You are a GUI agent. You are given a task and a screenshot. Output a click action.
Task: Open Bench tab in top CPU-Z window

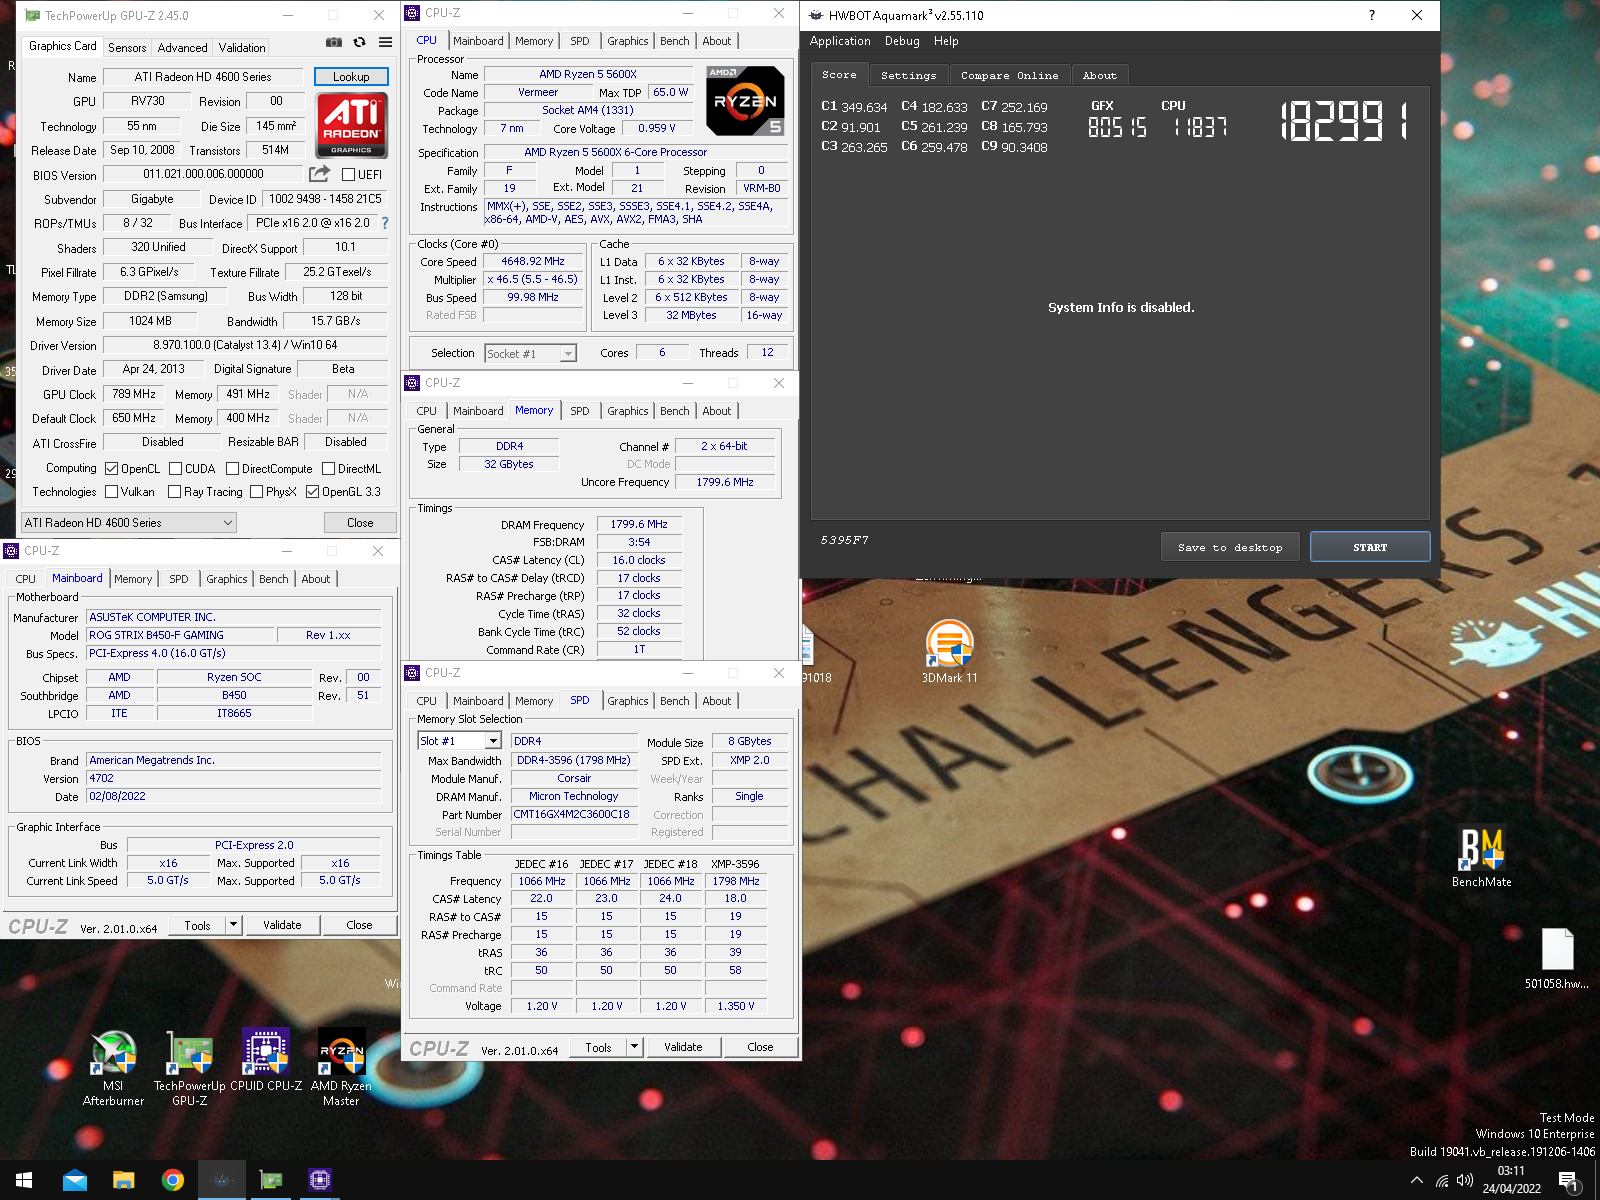tap(675, 41)
